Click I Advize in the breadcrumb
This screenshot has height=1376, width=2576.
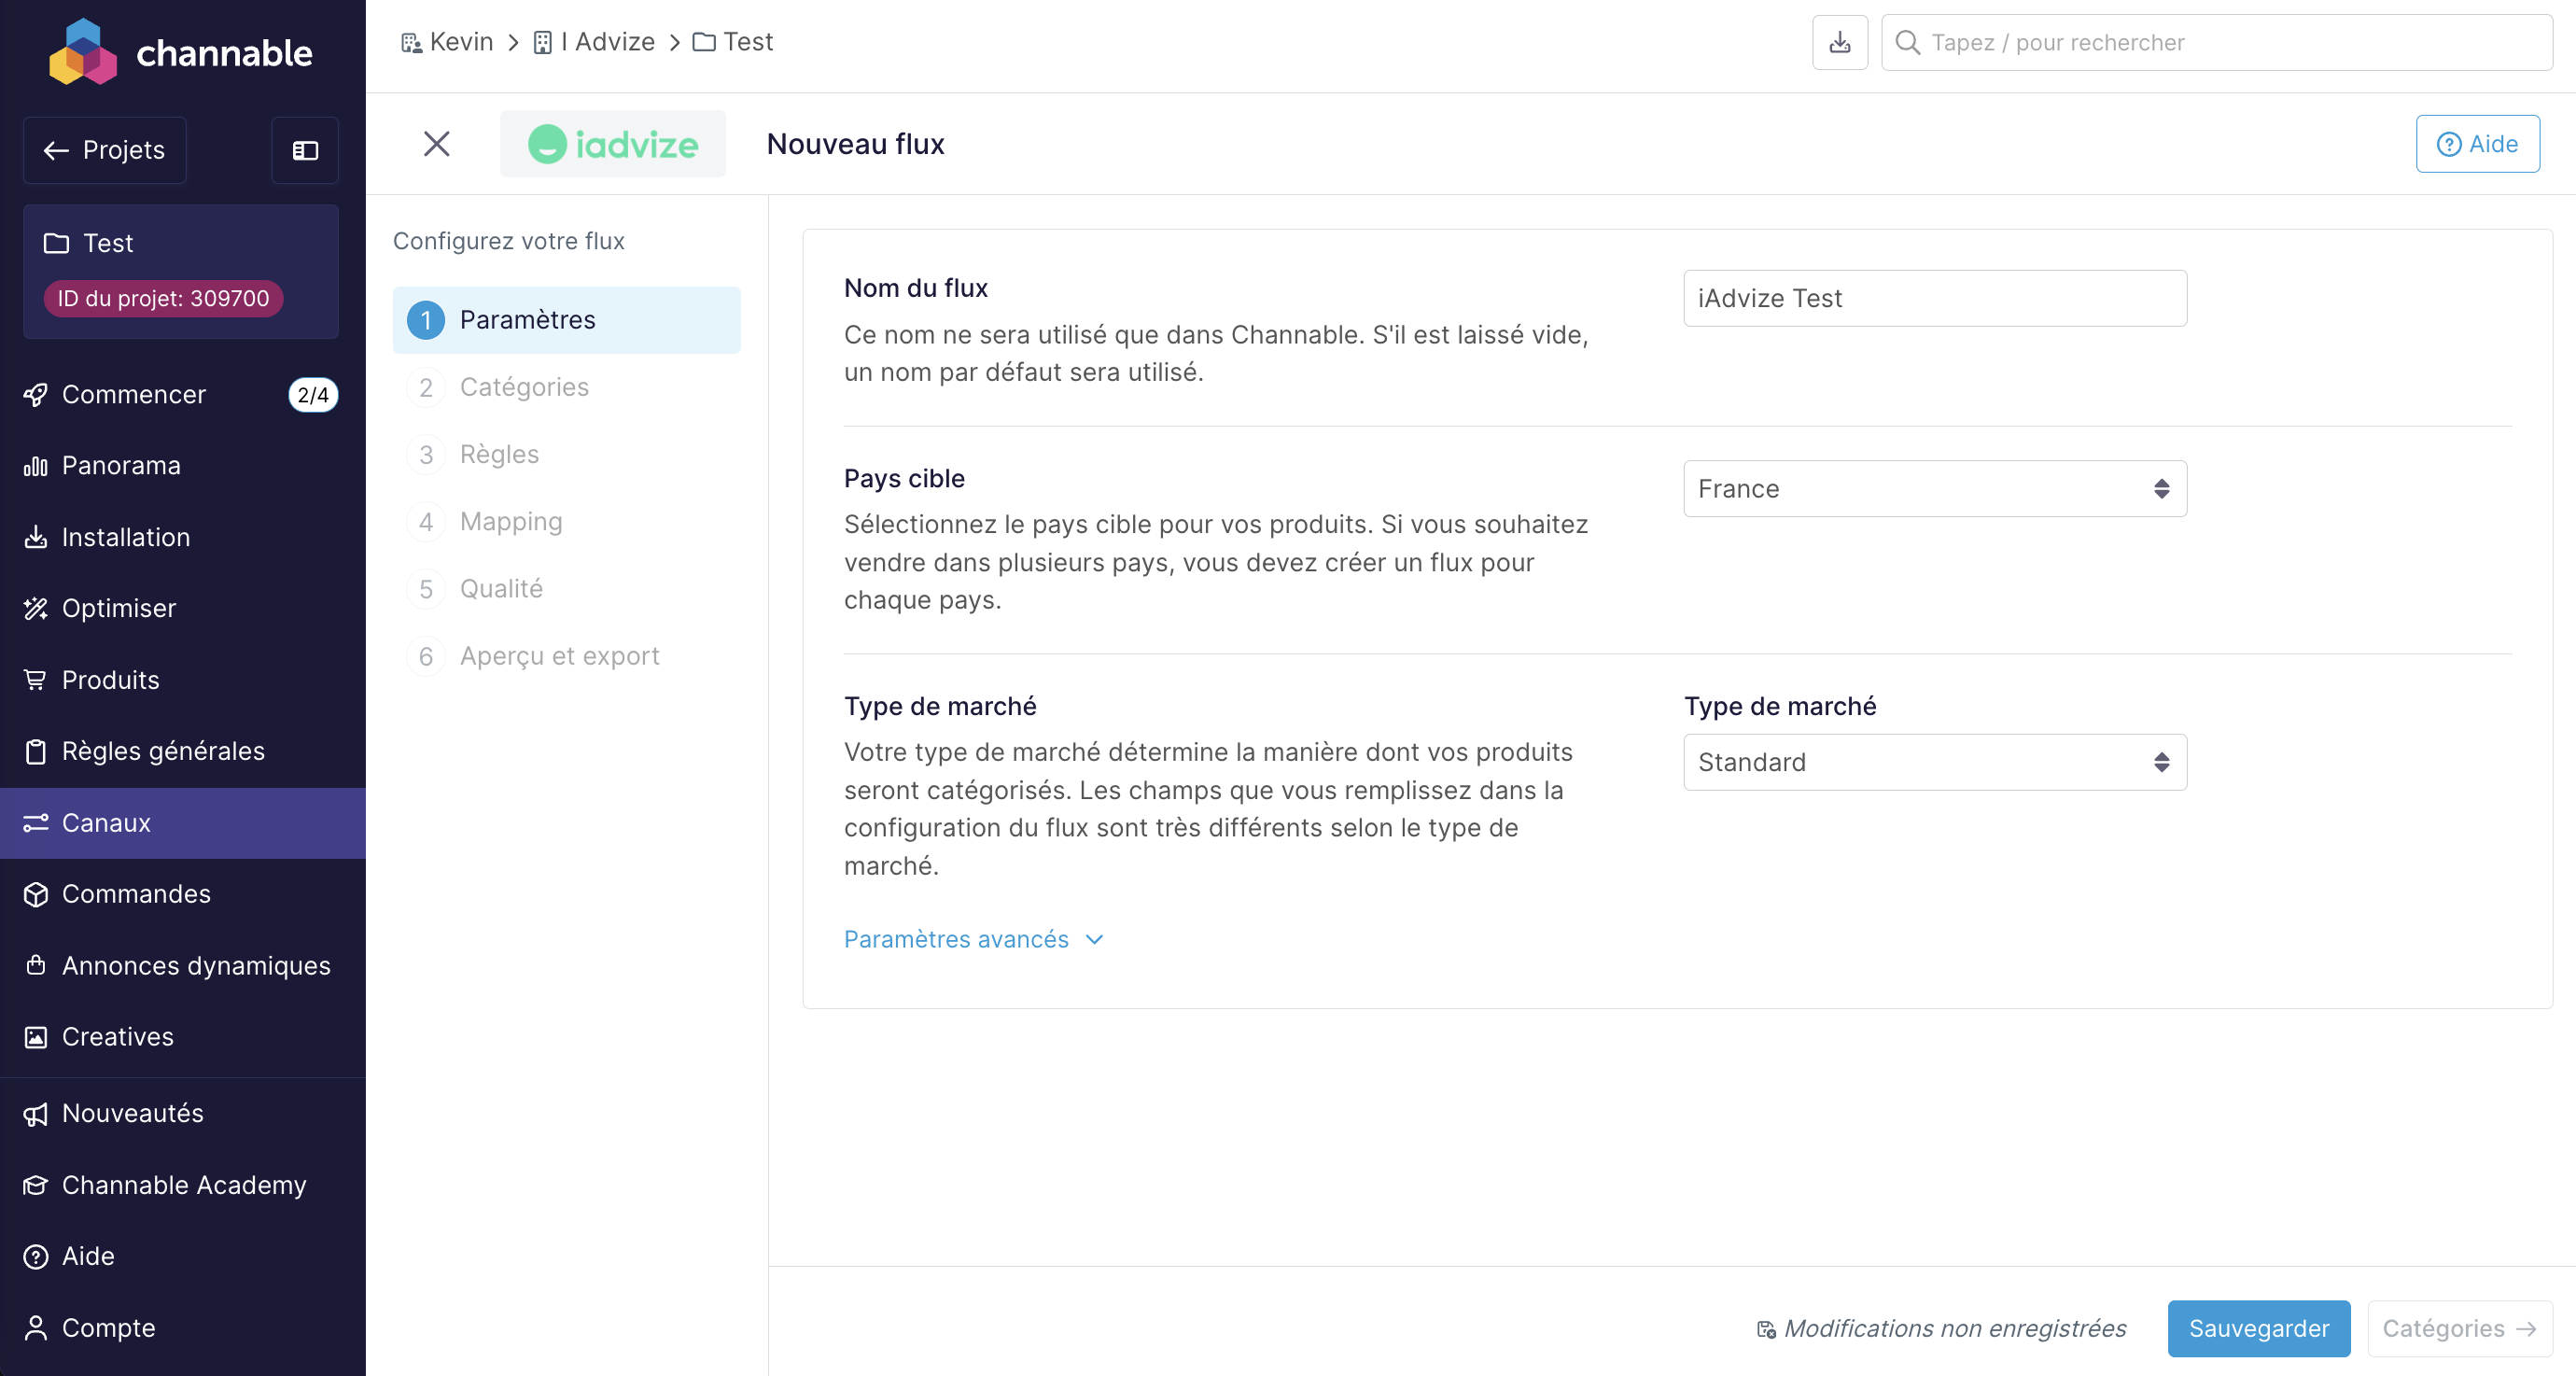tap(607, 42)
